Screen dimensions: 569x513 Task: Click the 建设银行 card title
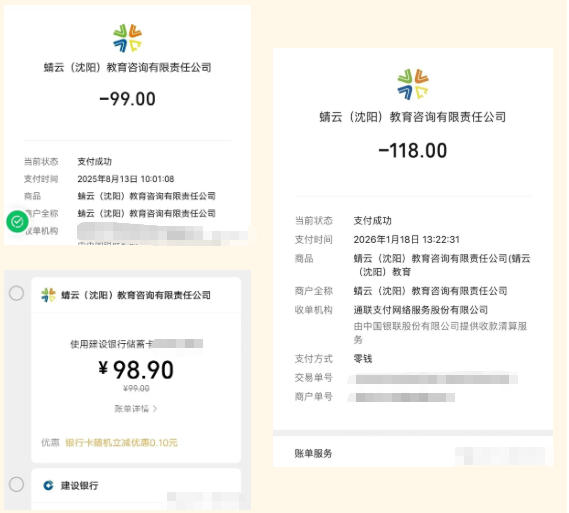click(x=79, y=485)
